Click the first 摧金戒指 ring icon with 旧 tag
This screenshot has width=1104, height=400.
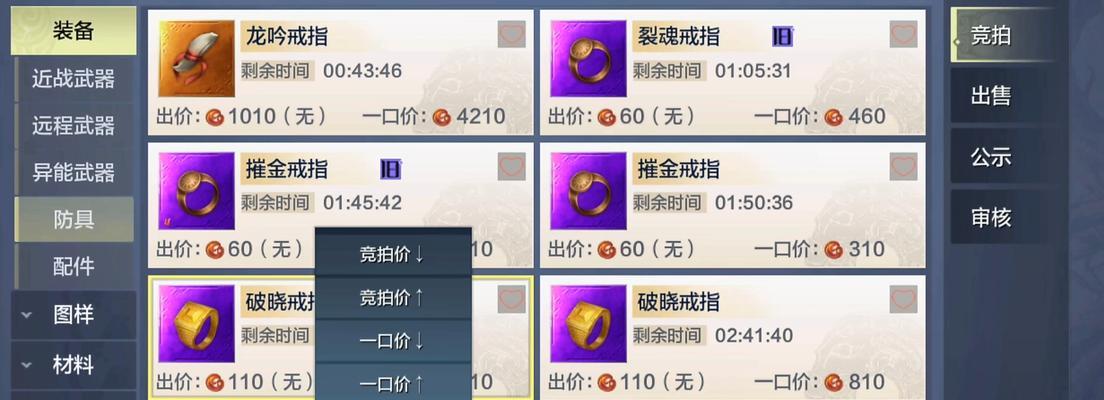(196, 191)
